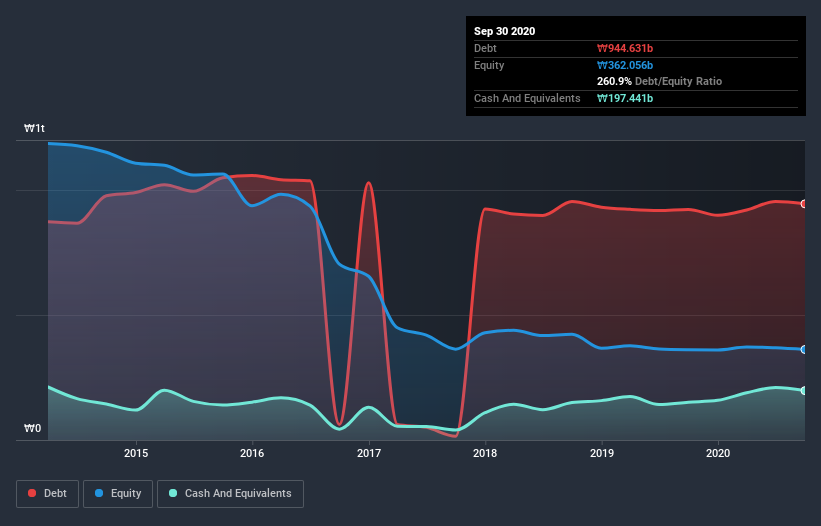Image resolution: width=821 pixels, height=526 pixels.
Task: Click the 2019 x-axis label
Action: click(x=602, y=453)
